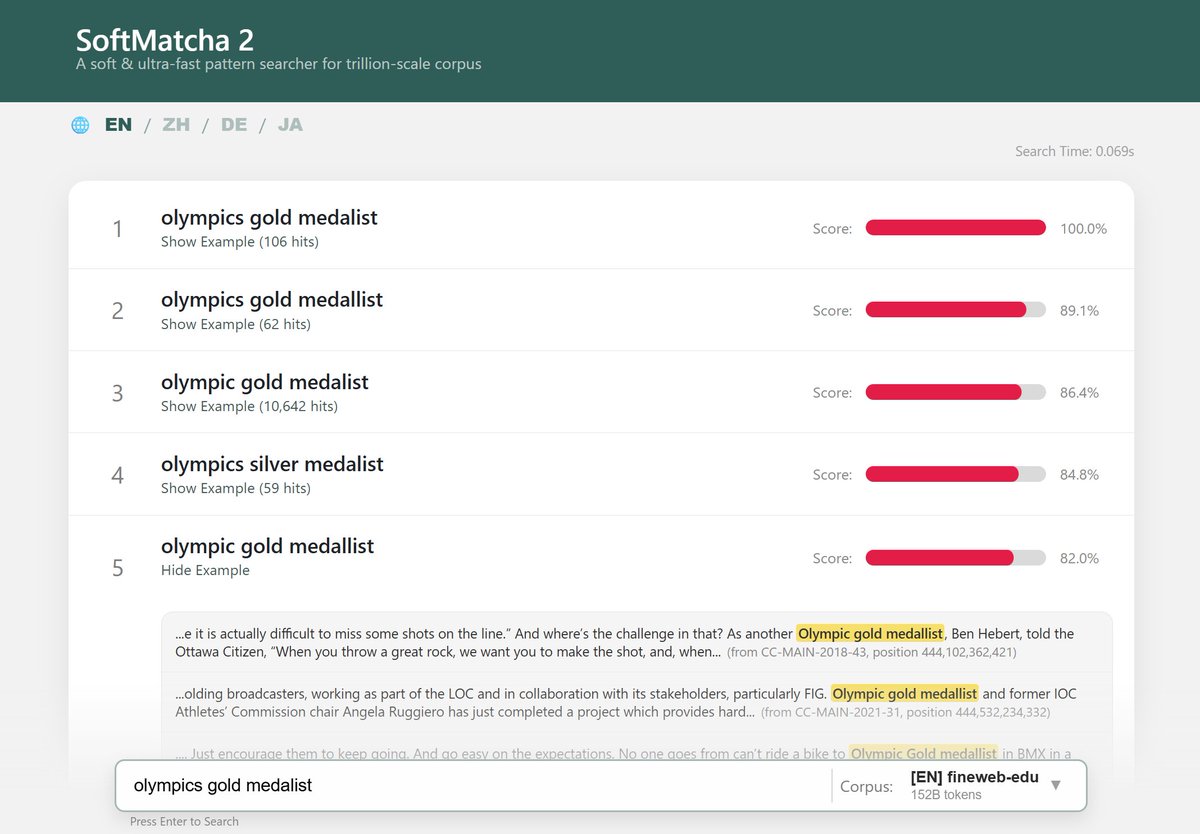The image size is (1200, 834).
Task: Show Example for olympics gold medallist (62 hits)
Action: point(236,324)
